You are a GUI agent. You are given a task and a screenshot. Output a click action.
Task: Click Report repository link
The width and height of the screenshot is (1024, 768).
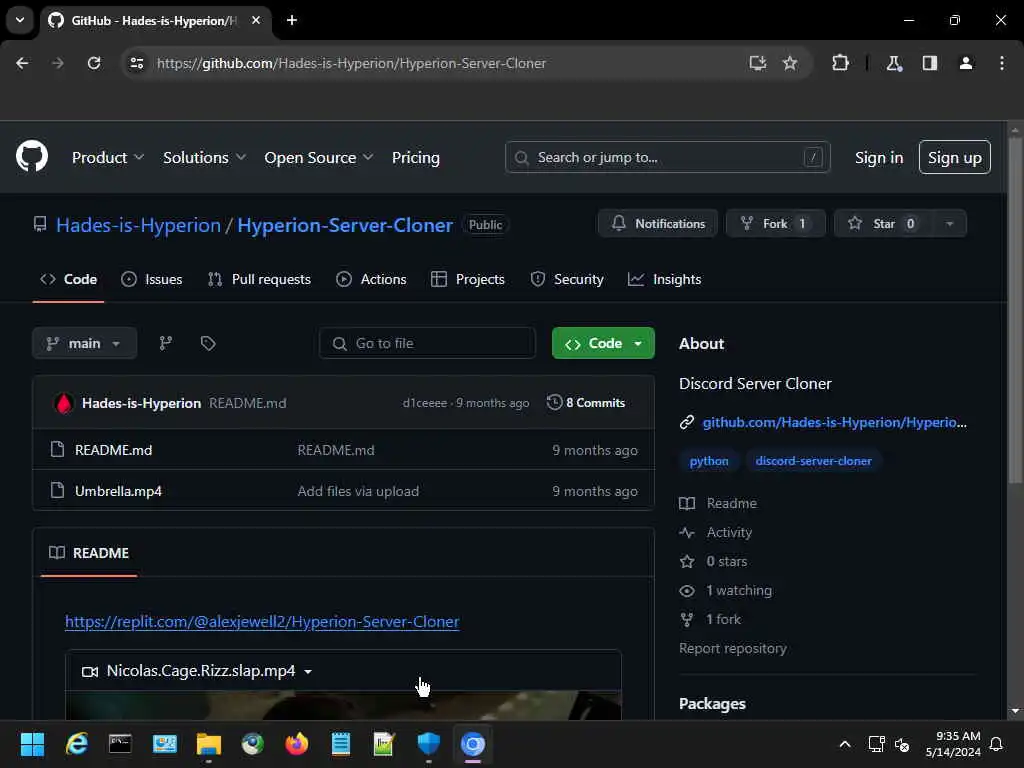click(x=733, y=648)
